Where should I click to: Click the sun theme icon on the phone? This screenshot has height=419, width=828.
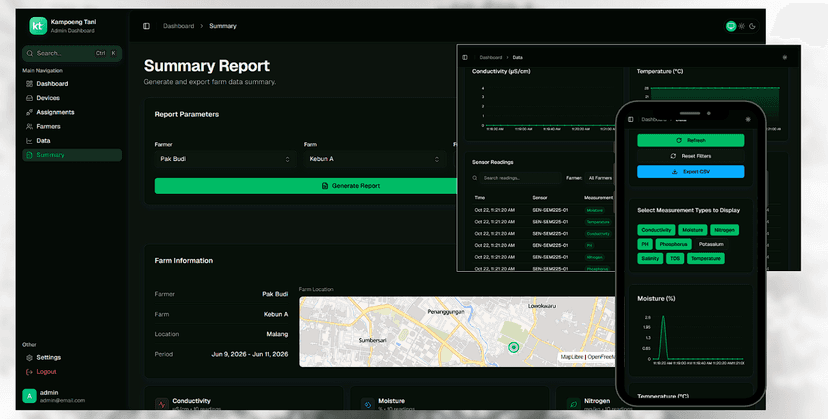pos(748,119)
